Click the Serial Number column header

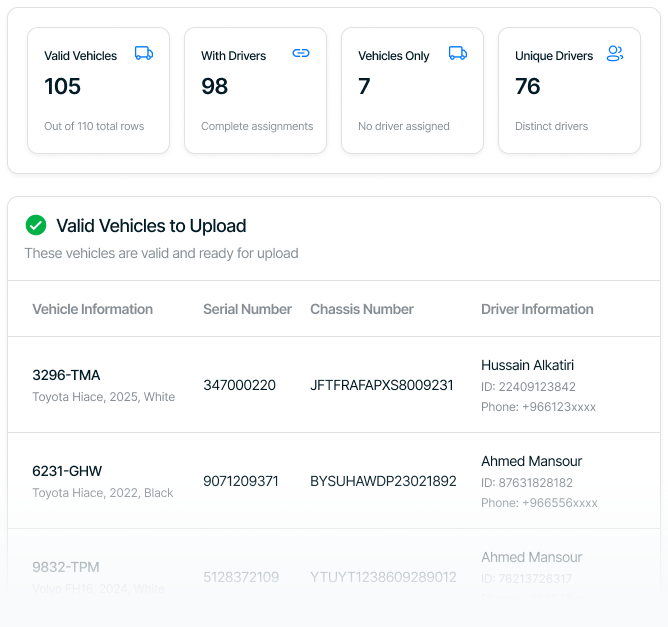[x=247, y=309]
